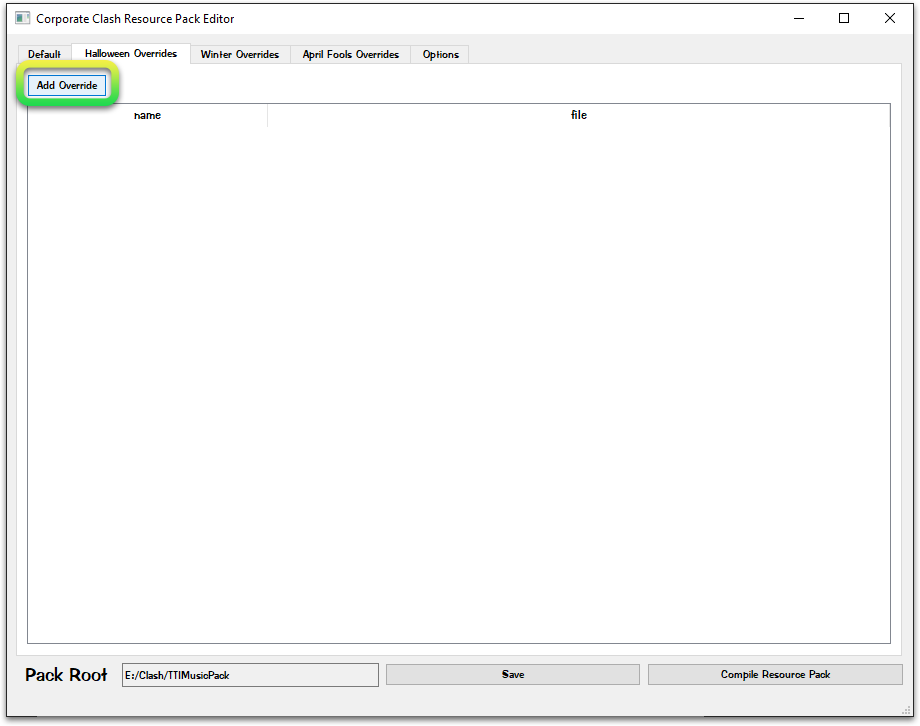Open the Options tab
The image size is (920, 726).
pyautogui.click(x=440, y=54)
